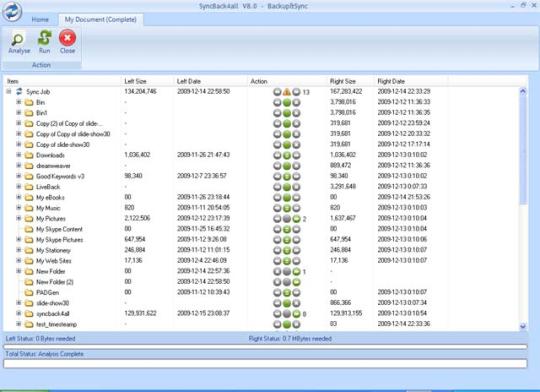This screenshot has height=392, width=540.
Task: Click the Sync Job sync arrows icon
Action: coord(19,92)
